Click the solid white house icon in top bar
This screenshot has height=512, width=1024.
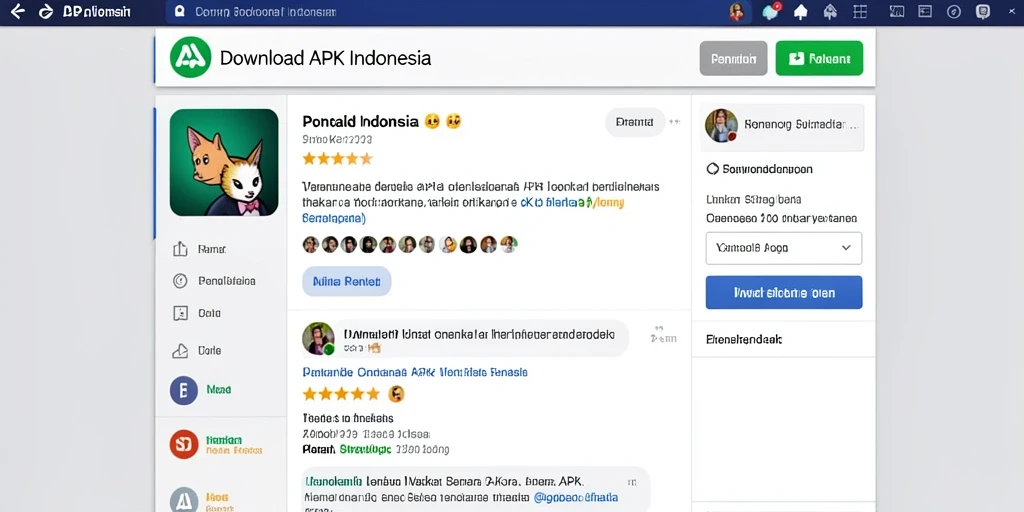click(x=801, y=12)
